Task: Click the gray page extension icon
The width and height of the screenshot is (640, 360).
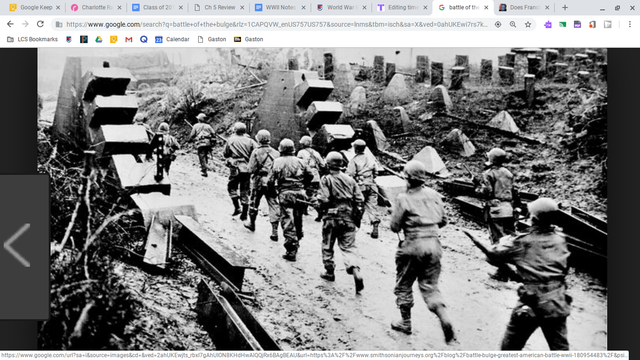Action: [x=608, y=24]
